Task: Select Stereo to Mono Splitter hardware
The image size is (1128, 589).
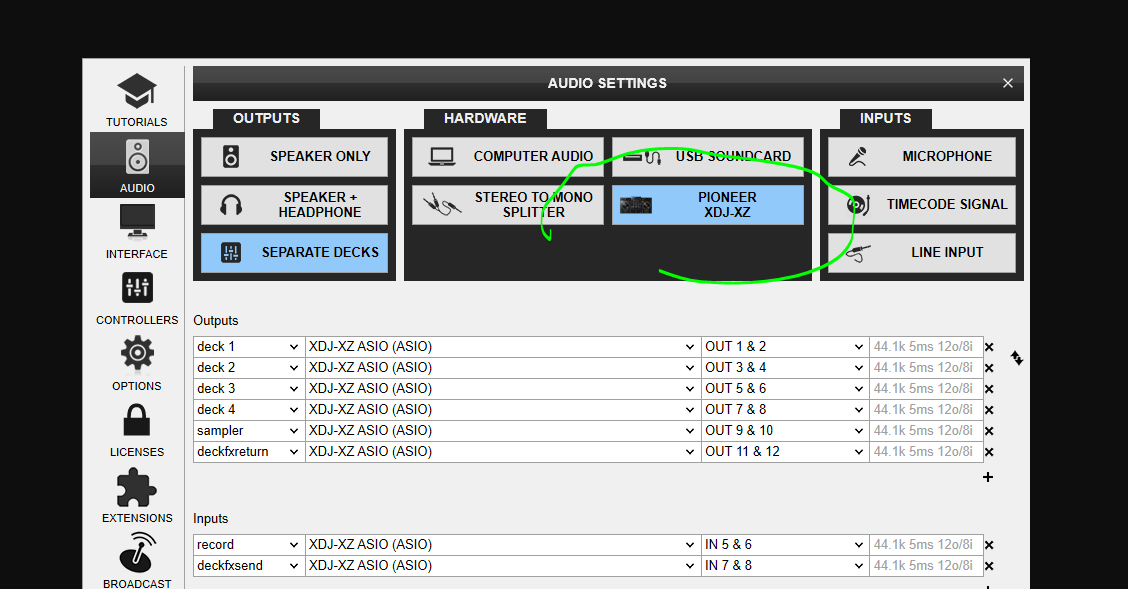Action: click(508, 205)
